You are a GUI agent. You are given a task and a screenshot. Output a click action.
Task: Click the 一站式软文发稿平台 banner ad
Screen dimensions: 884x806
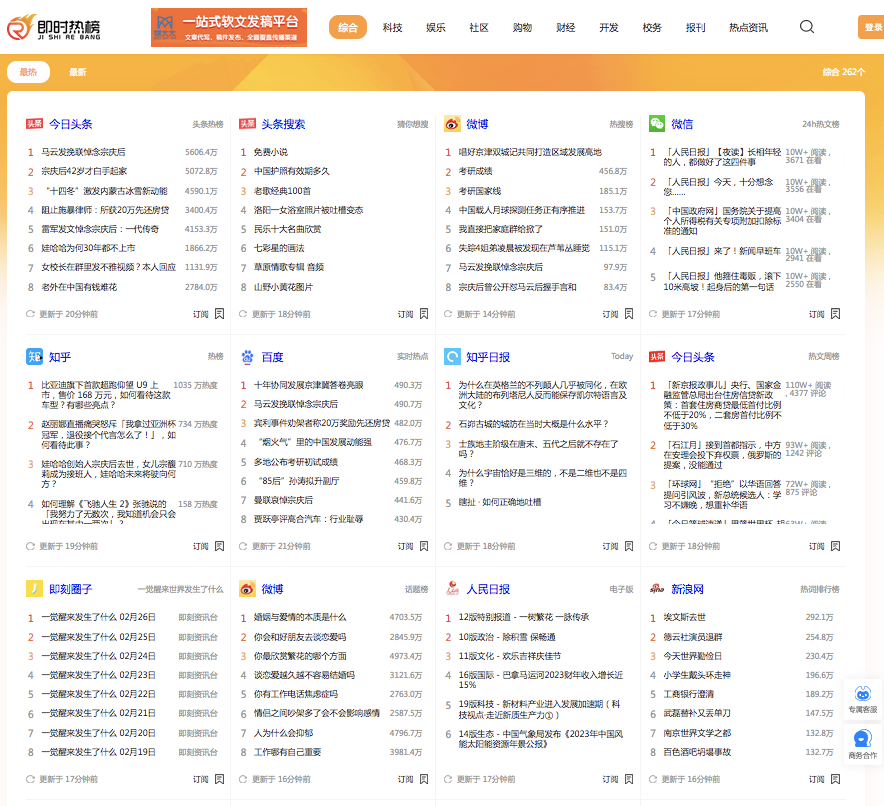pos(229,27)
